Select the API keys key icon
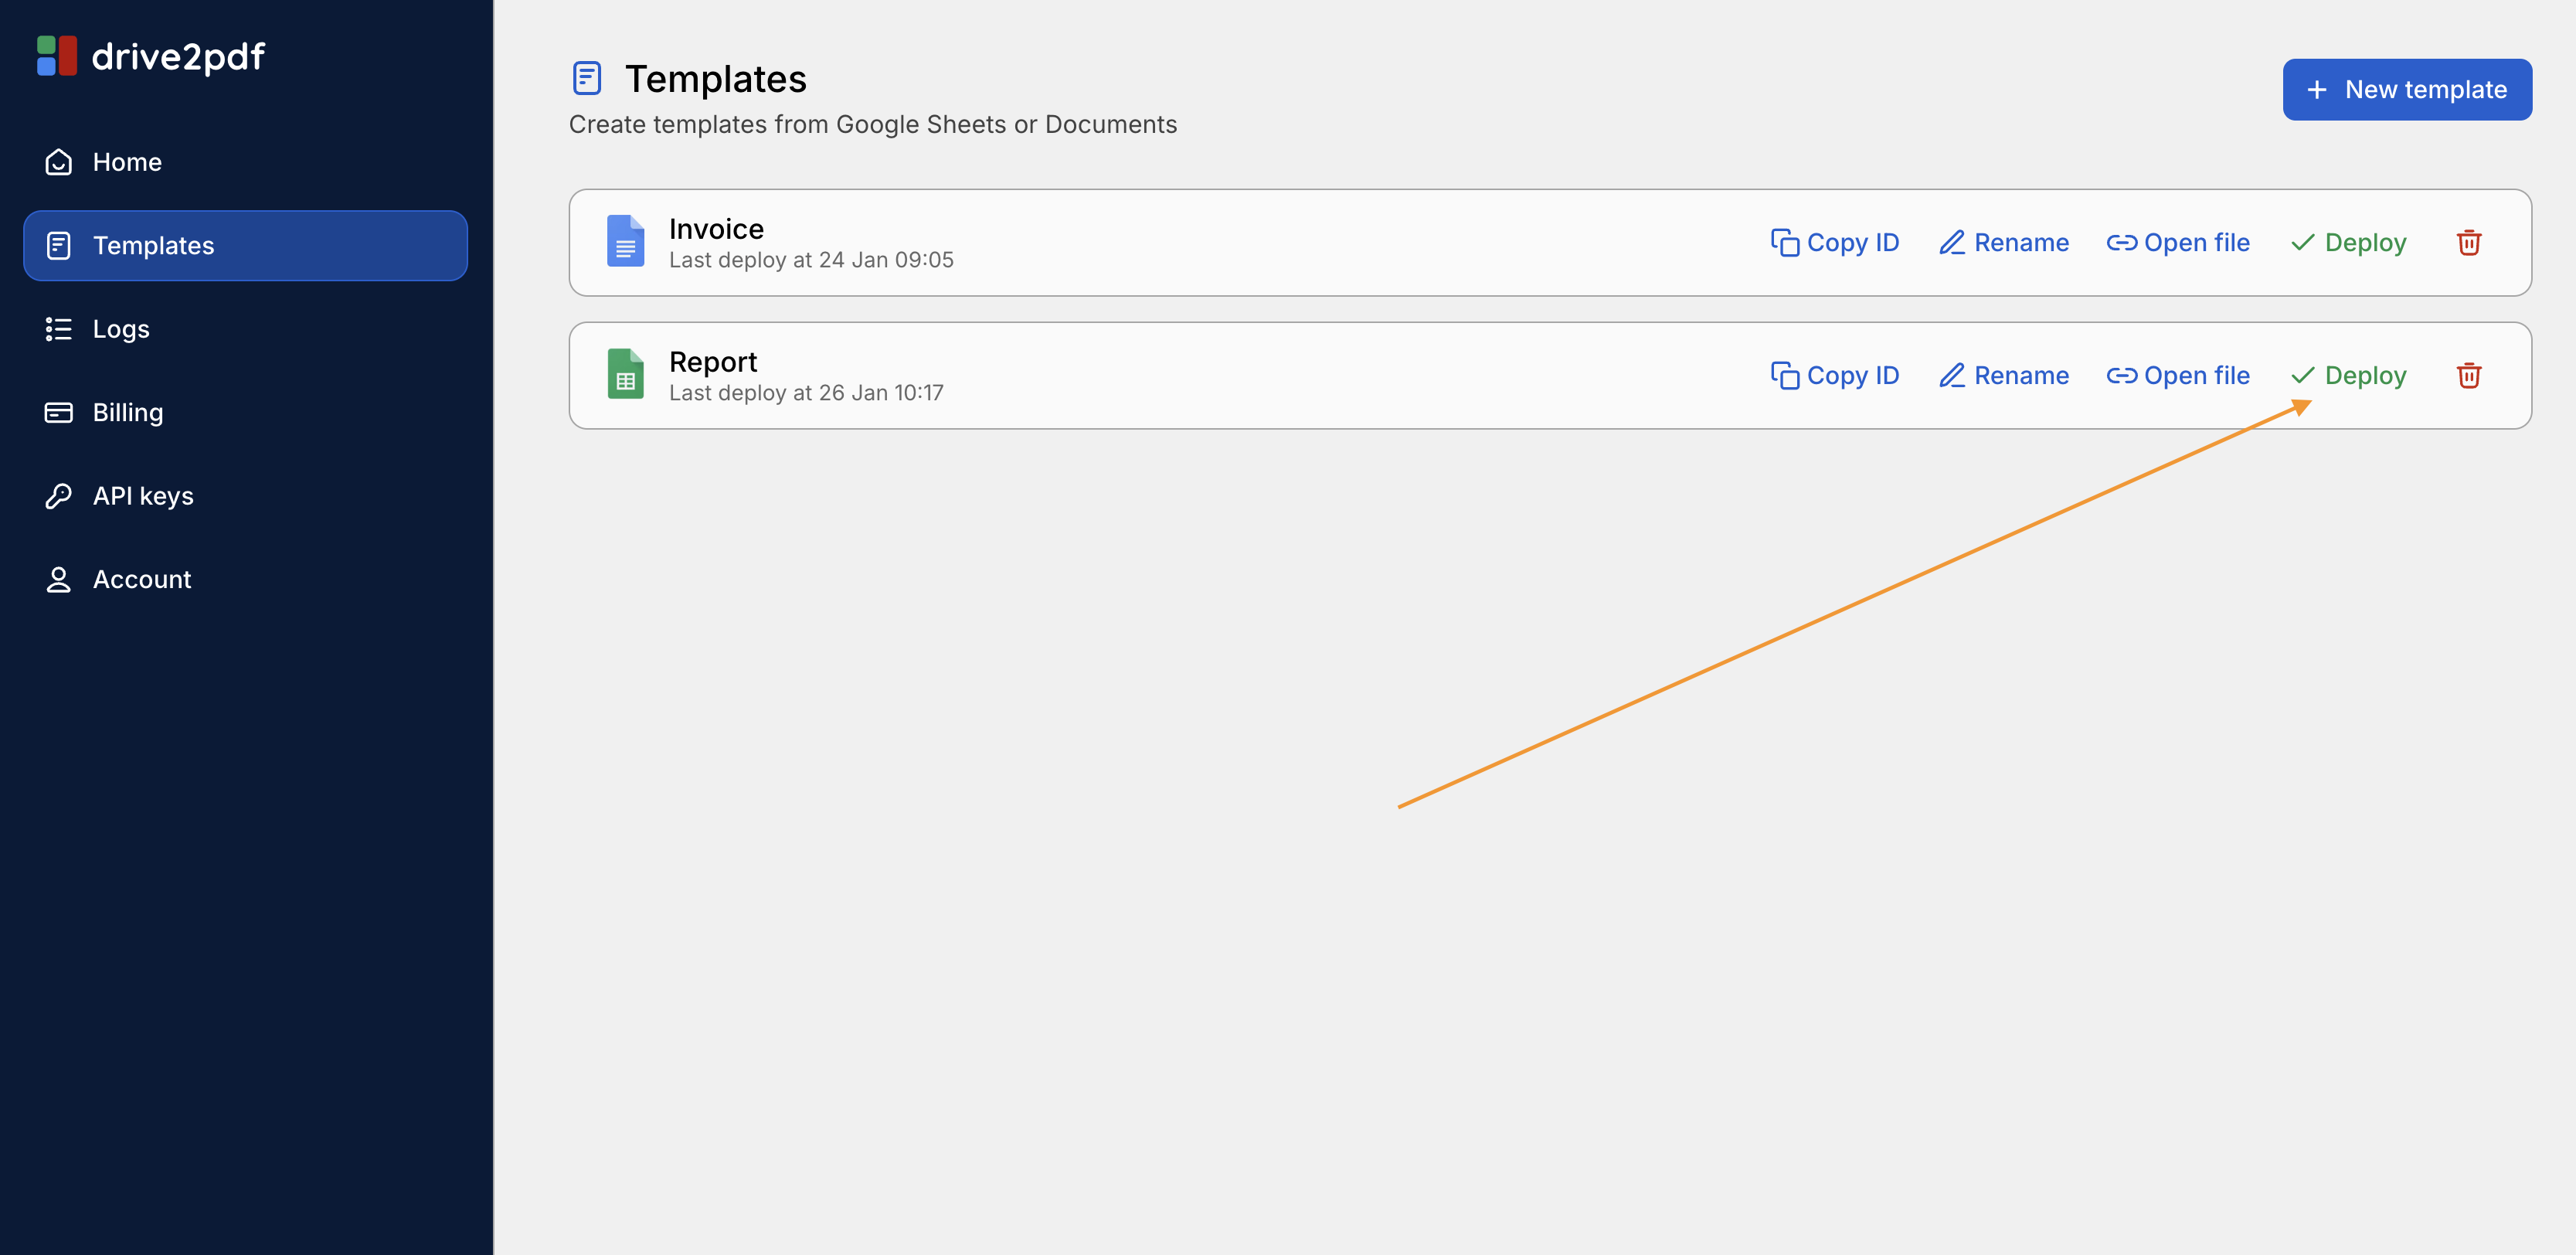 pos(59,495)
